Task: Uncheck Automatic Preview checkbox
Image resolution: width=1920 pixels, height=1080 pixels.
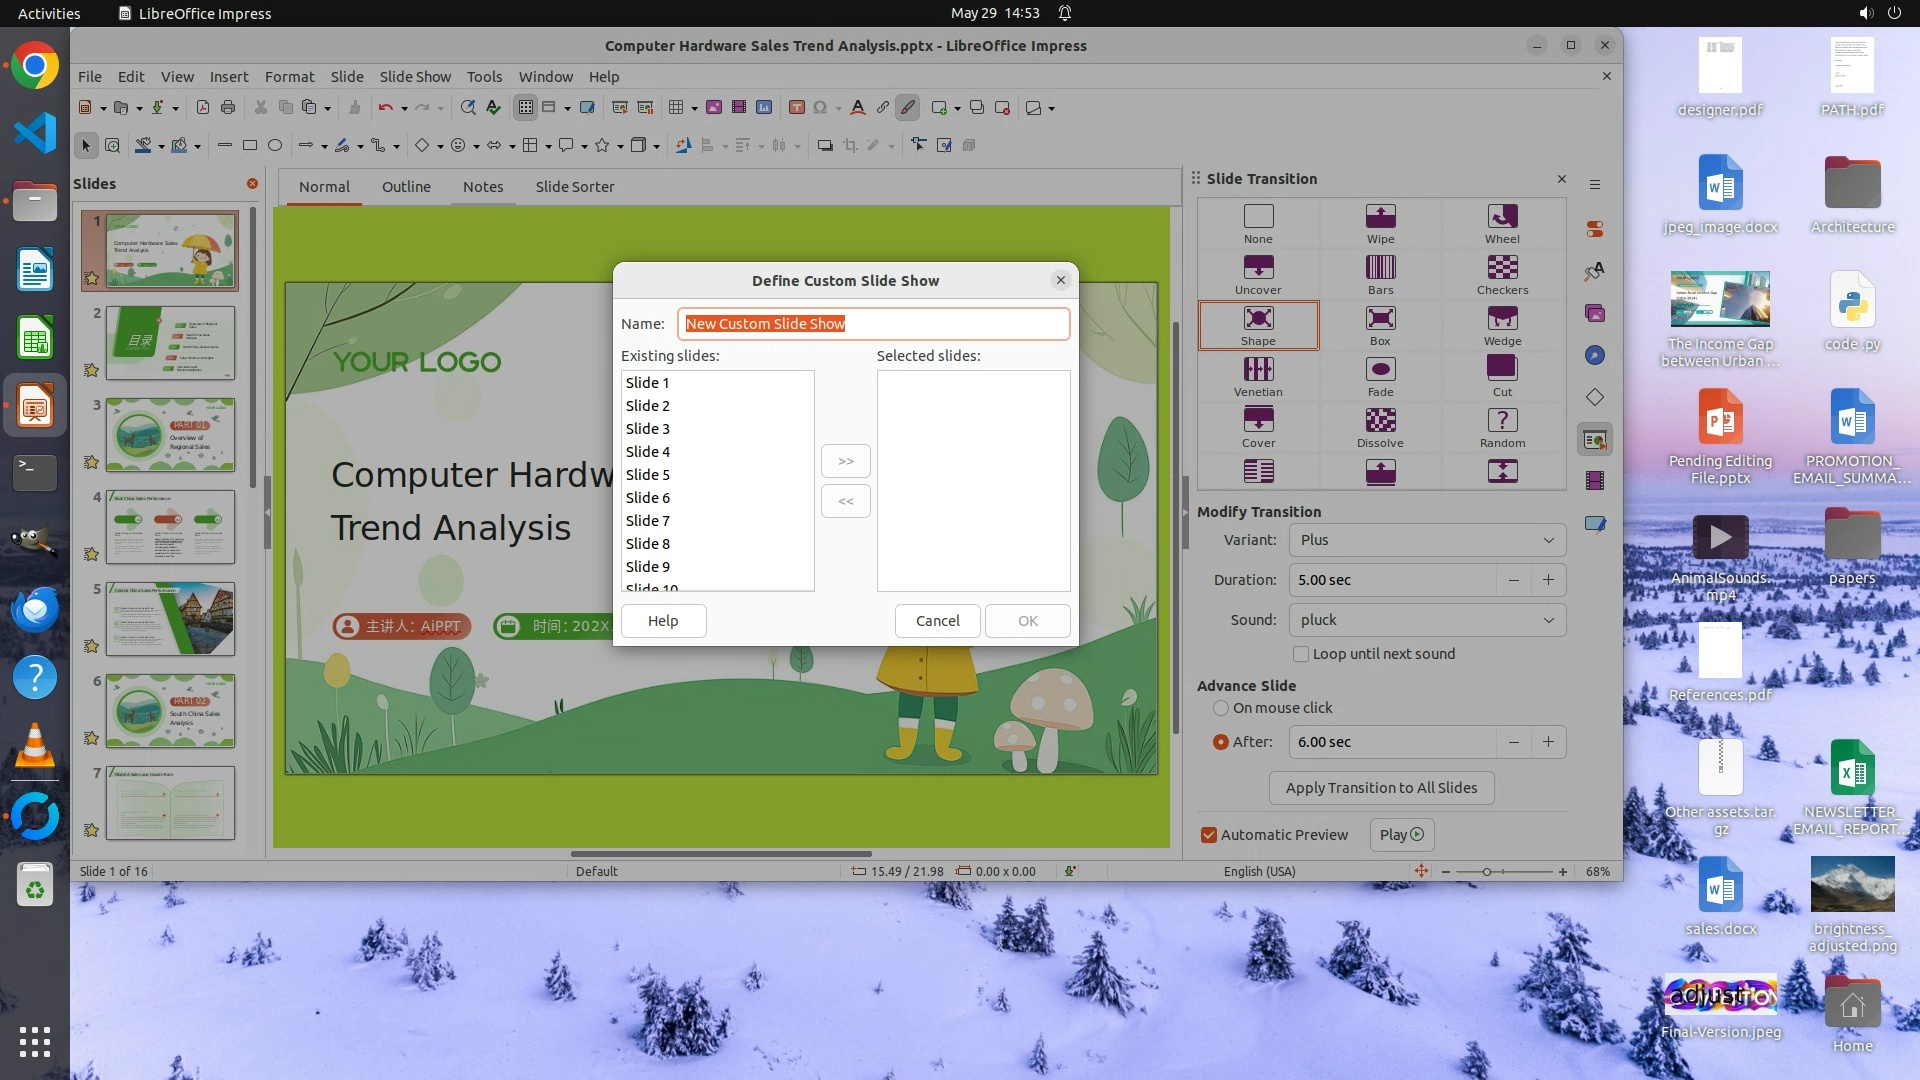Action: (x=1209, y=835)
